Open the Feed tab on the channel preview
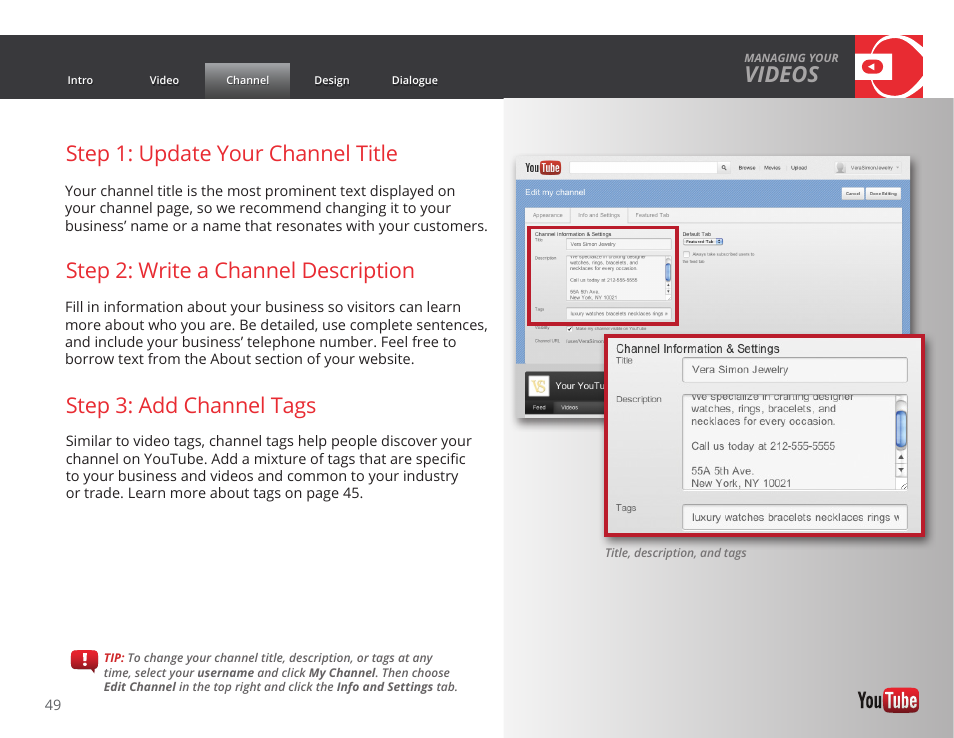The height and width of the screenshot is (738, 954). point(539,408)
